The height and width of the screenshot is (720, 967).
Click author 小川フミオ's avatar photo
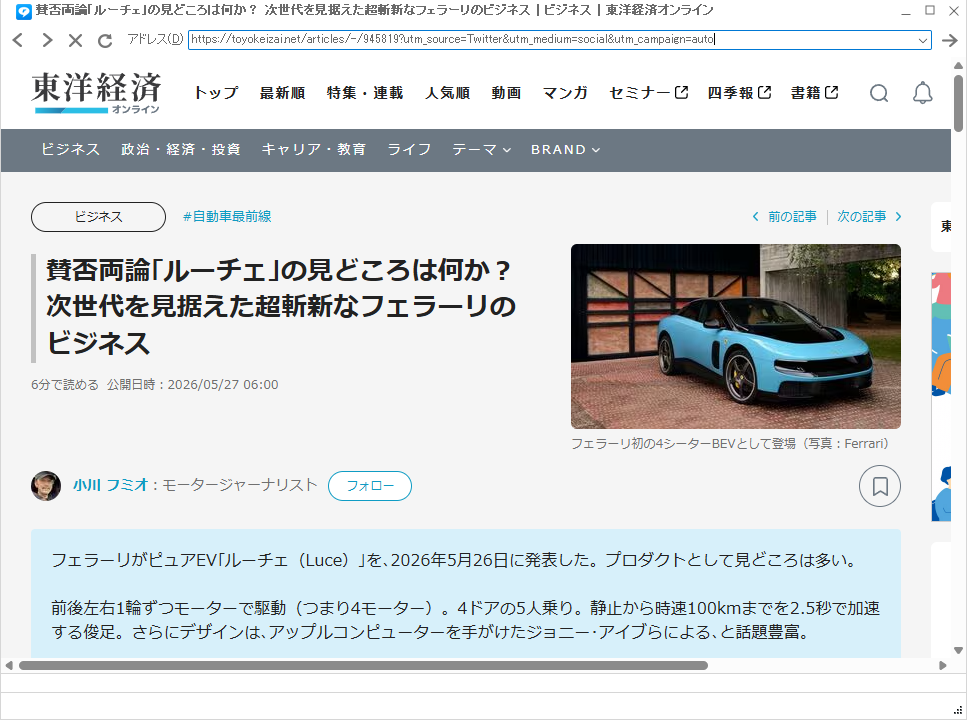pos(46,486)
